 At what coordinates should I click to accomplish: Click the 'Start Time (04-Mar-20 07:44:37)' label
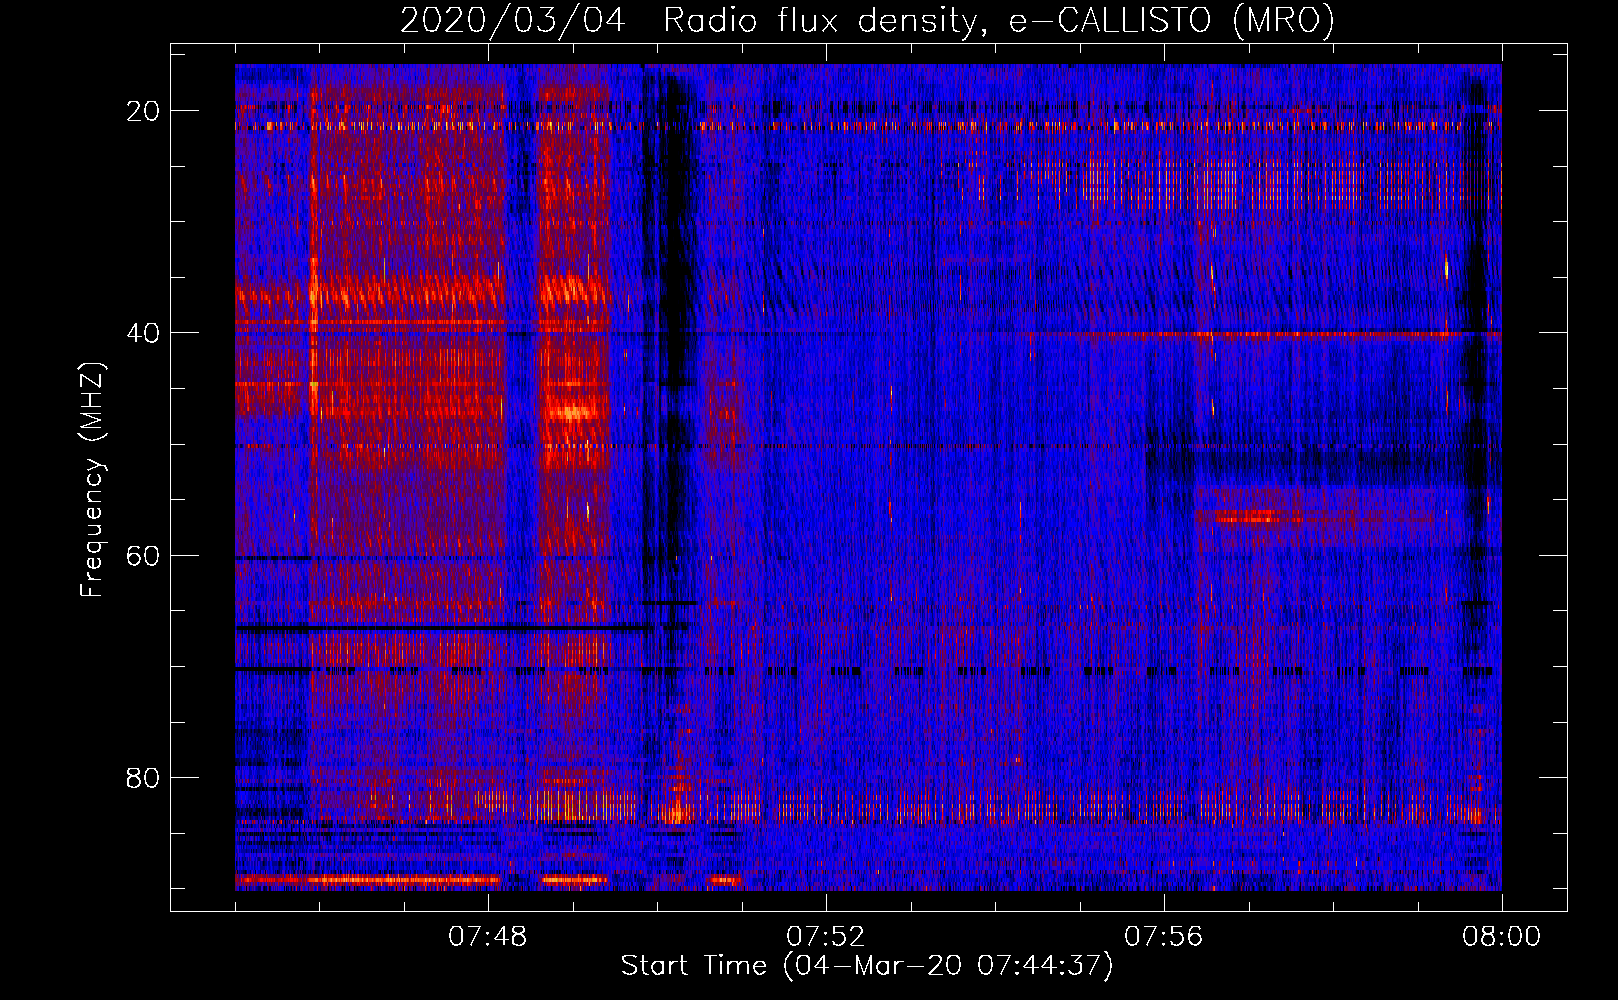point(867,966)
